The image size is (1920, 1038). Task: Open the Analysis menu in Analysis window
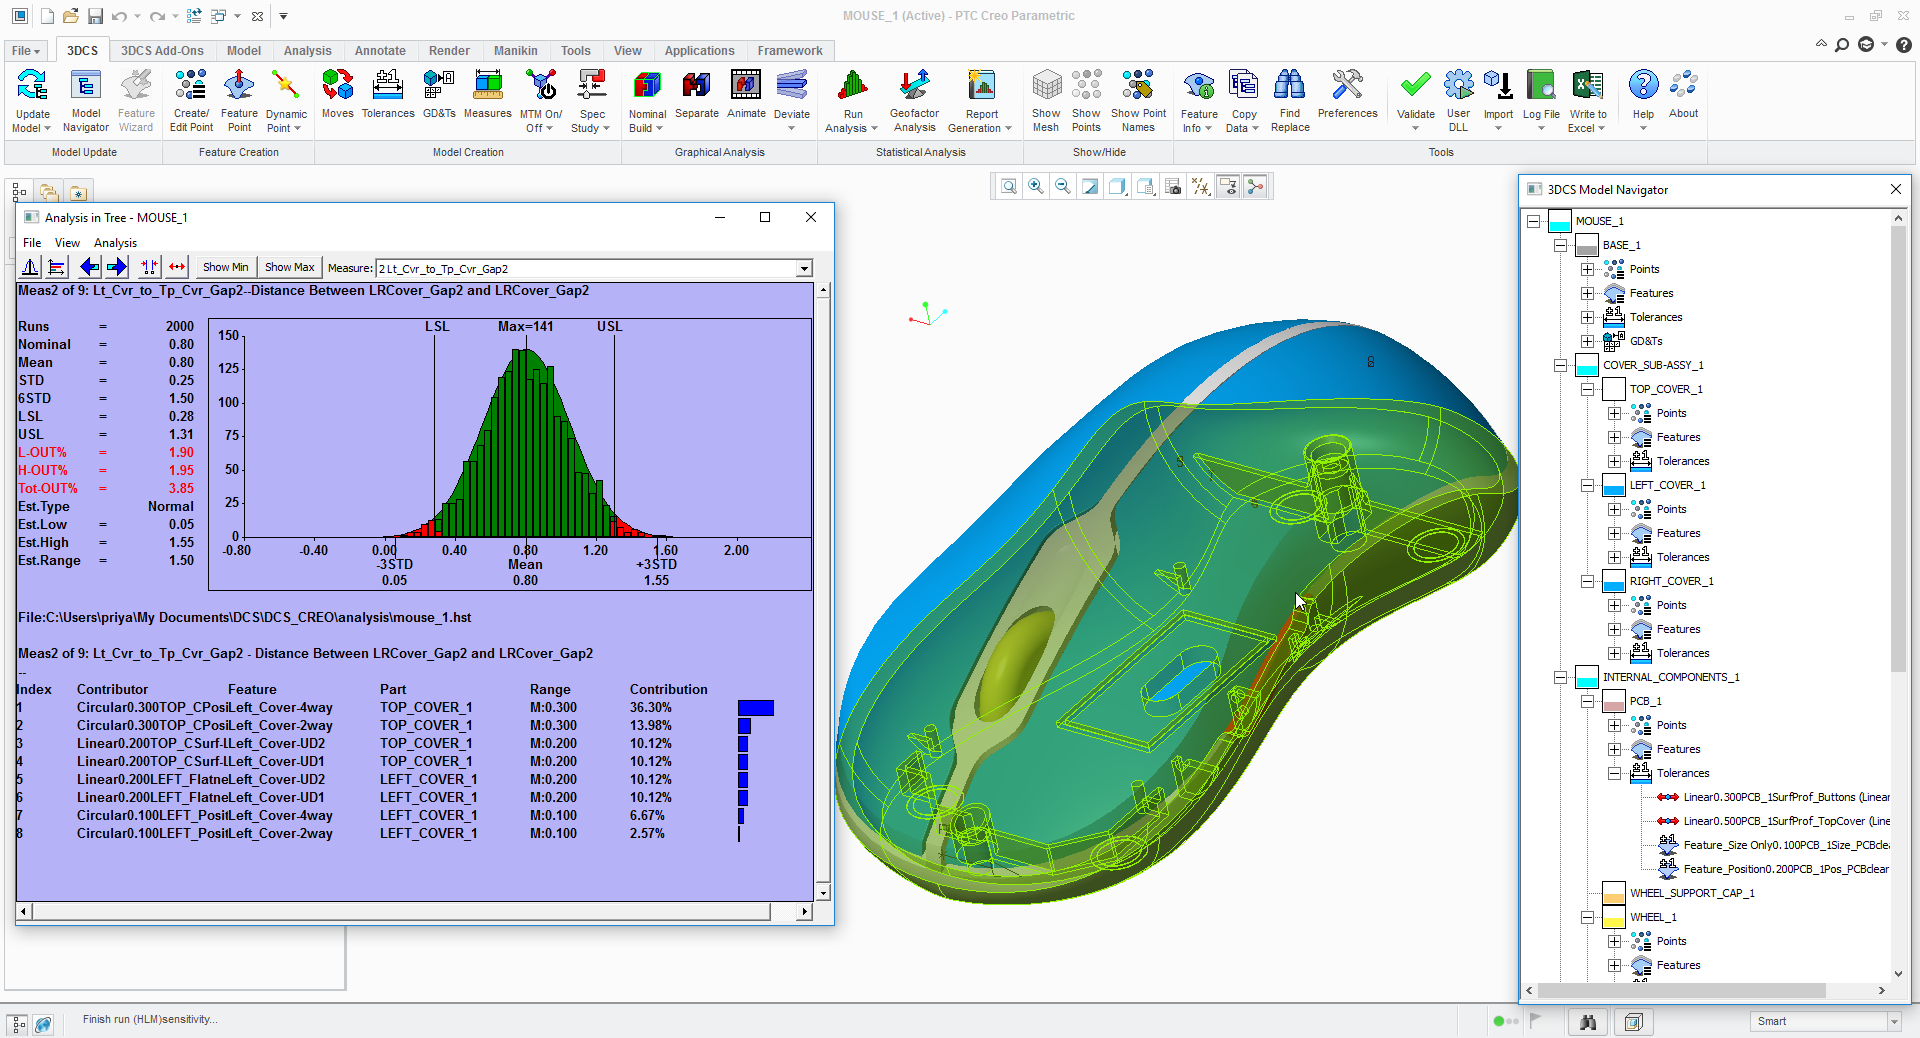point(115,243)
